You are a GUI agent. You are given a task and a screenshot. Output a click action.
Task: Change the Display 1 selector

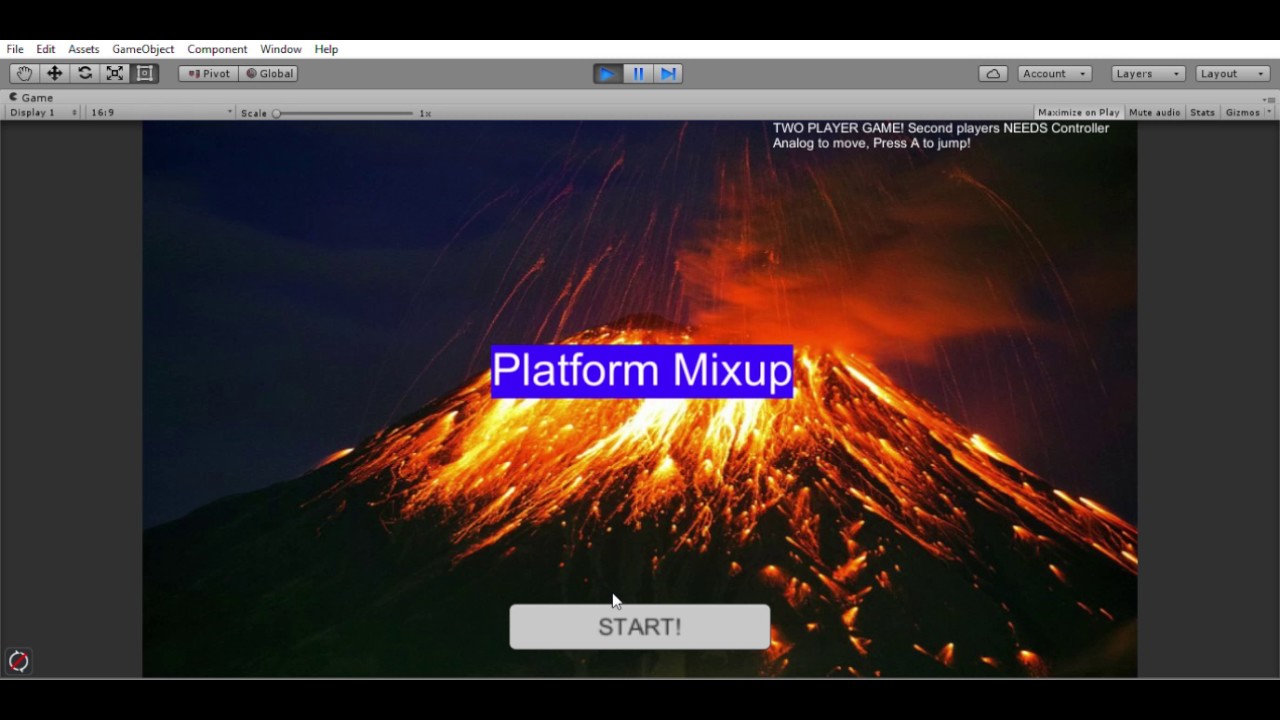click(x=43, y=112)
